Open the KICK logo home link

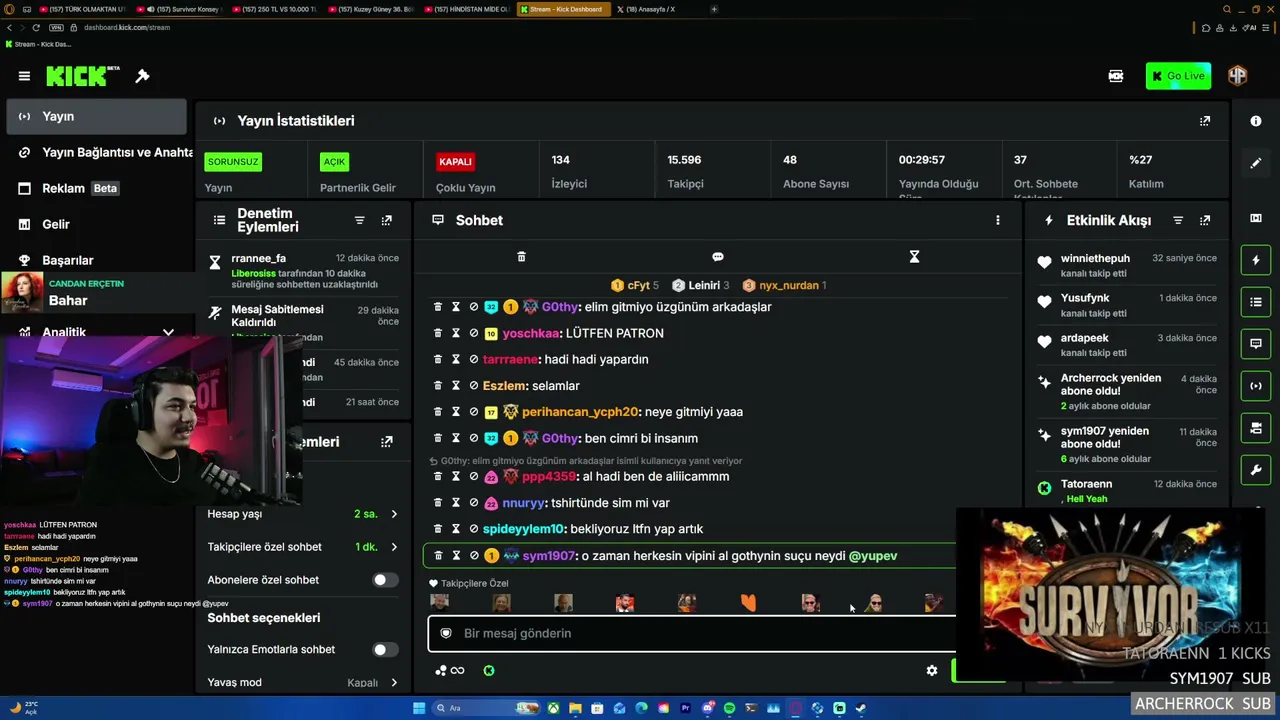[82, 76]
